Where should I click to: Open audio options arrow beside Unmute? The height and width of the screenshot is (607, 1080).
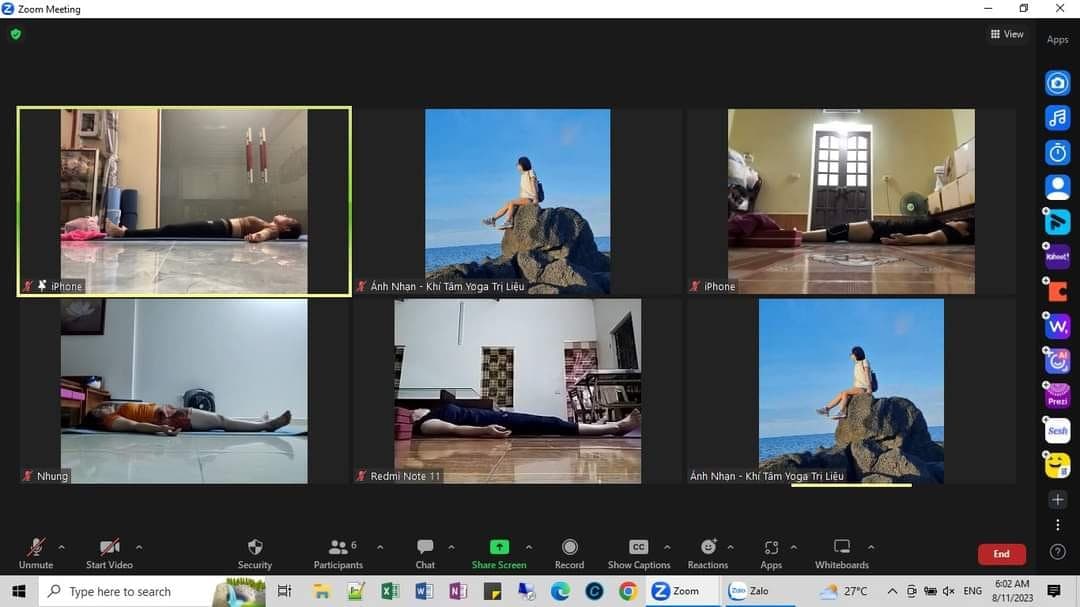pyautogui.click(x=61, y=547)
